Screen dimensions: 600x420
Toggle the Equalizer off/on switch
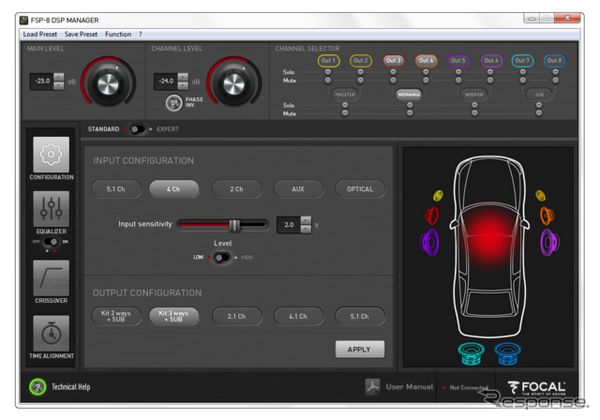[x=51, y=242]
